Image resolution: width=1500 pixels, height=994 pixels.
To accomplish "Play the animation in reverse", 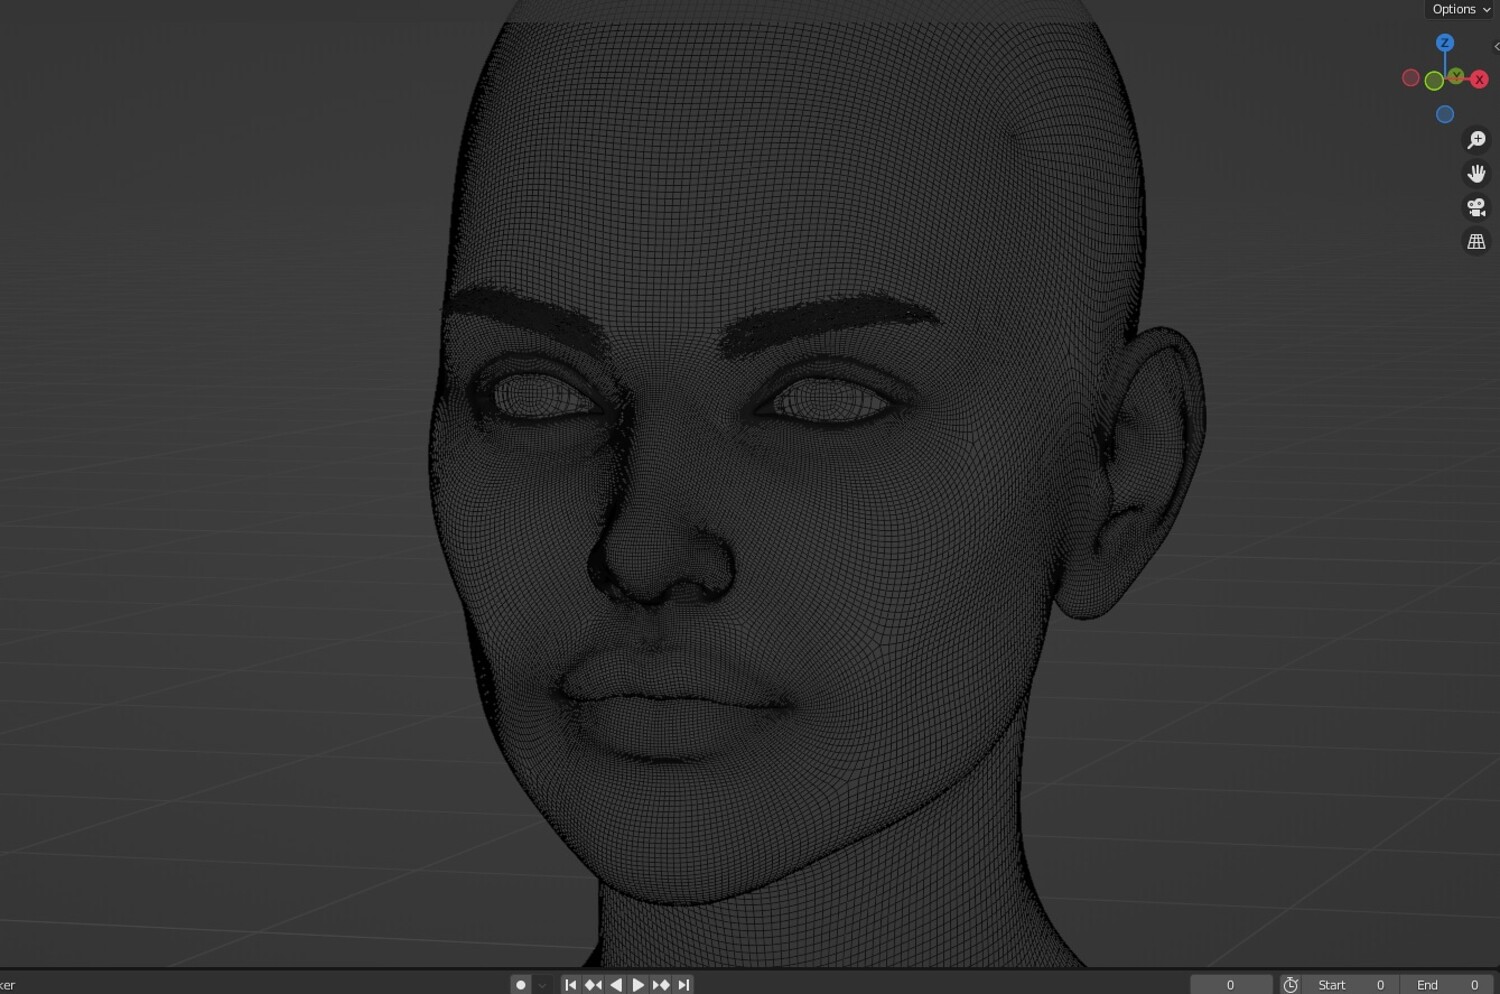I will (616, 985).
